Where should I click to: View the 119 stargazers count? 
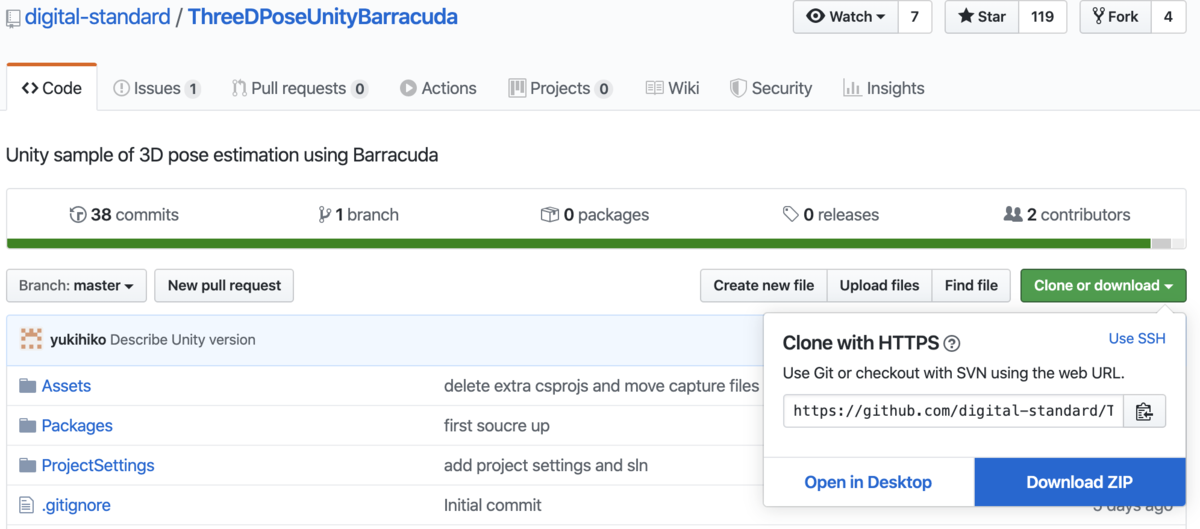[x=1042, y=17]
